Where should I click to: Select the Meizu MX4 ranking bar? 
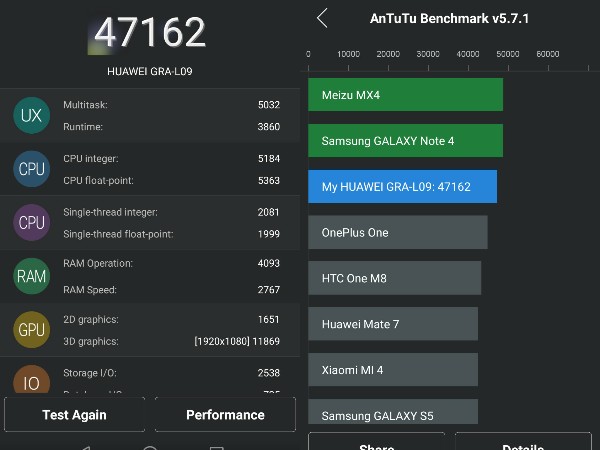tap(406, 95)
